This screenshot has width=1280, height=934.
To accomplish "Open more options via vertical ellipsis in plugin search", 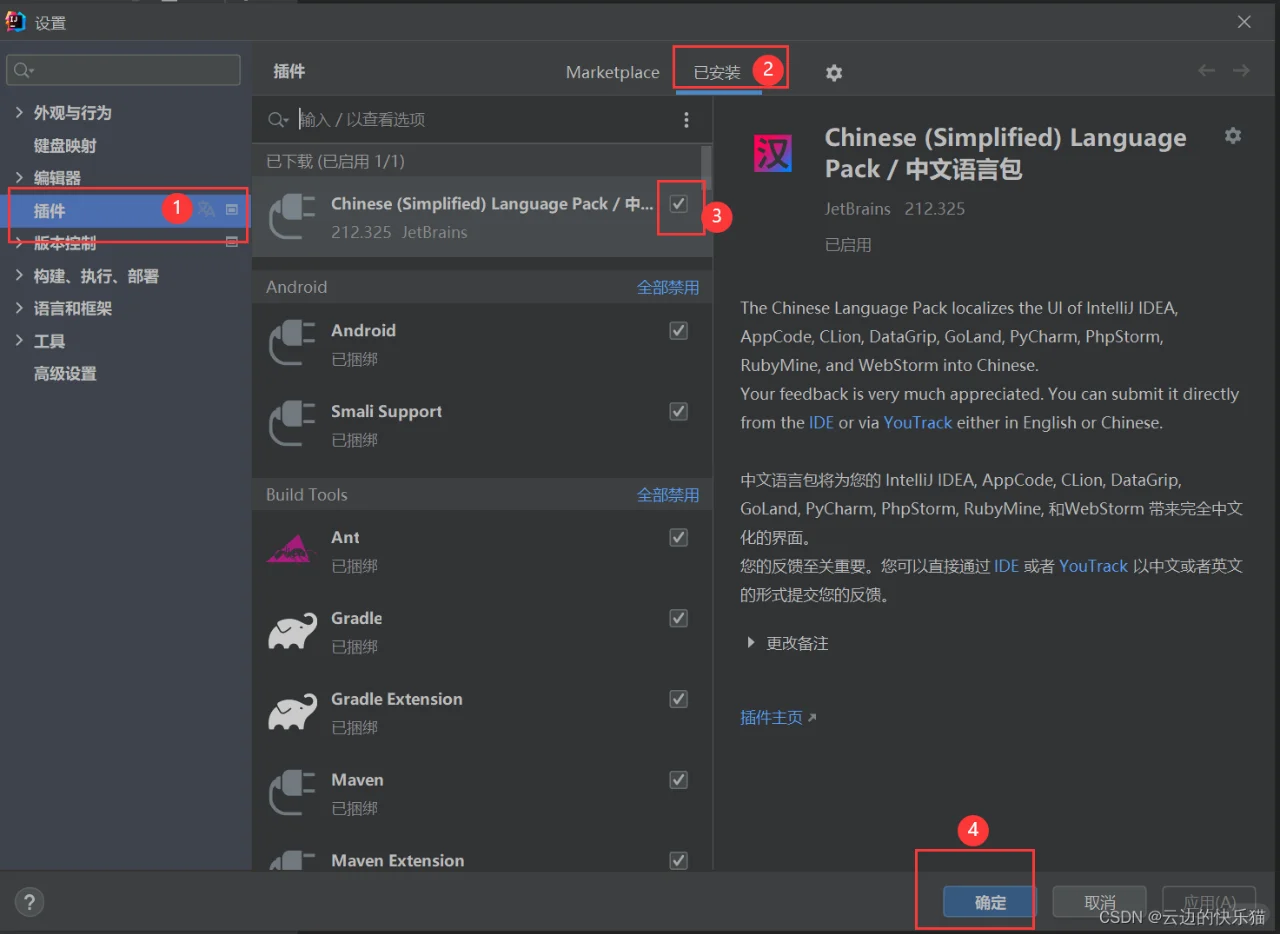I will (686, 119).
